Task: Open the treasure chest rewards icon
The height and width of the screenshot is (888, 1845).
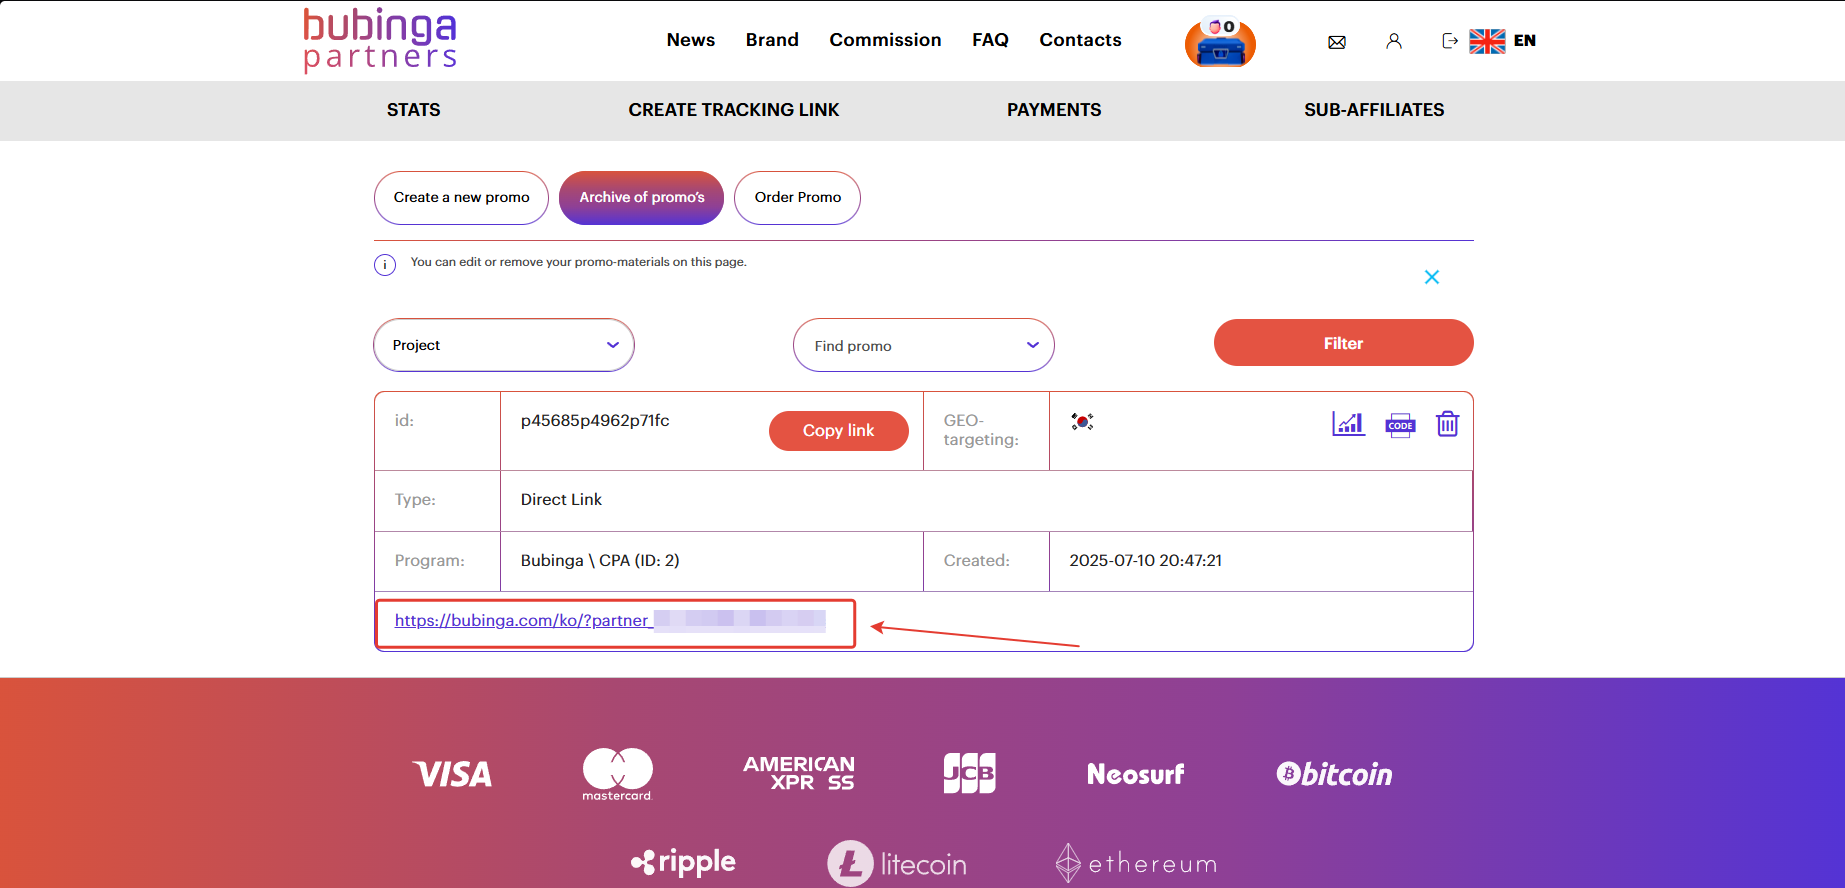Action: click(1220, 43)
